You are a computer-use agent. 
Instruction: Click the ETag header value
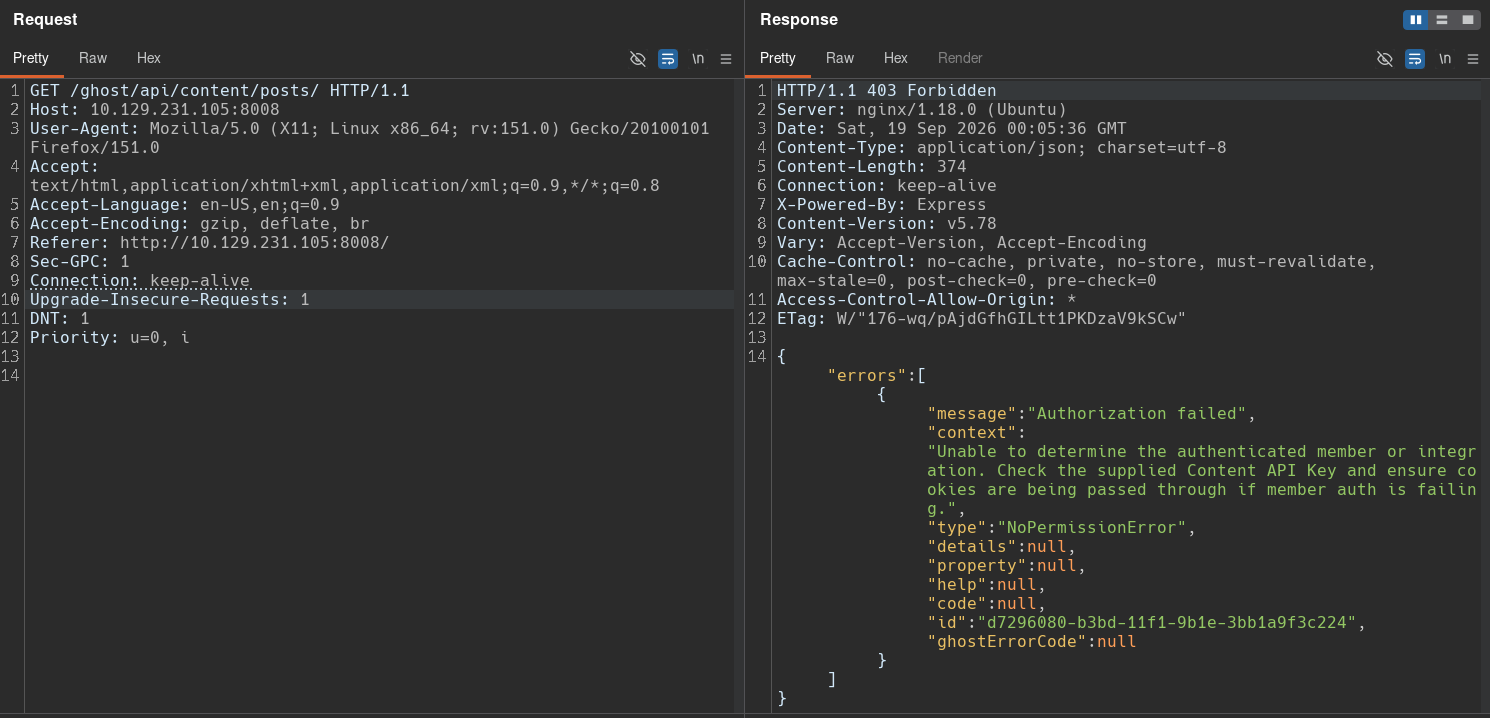pos(1011,318)
